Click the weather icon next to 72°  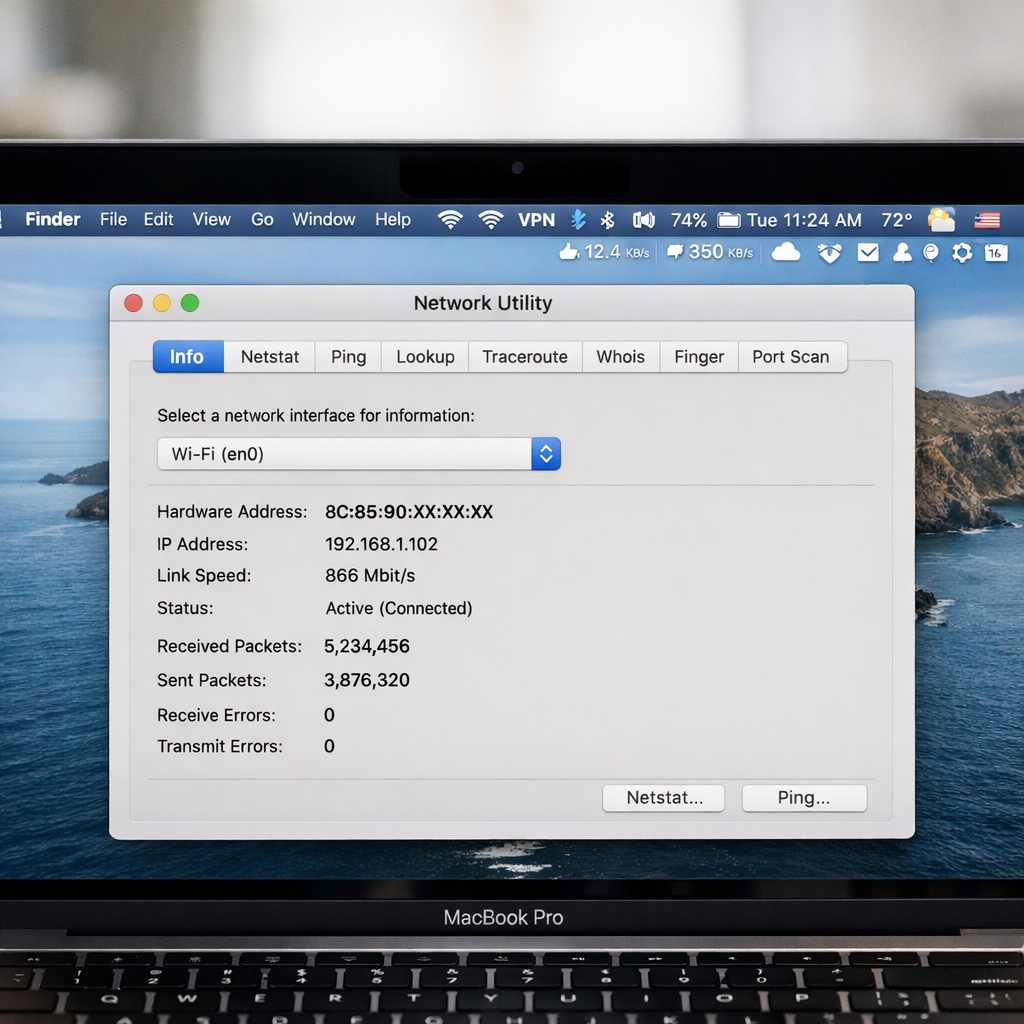point(941,219)
